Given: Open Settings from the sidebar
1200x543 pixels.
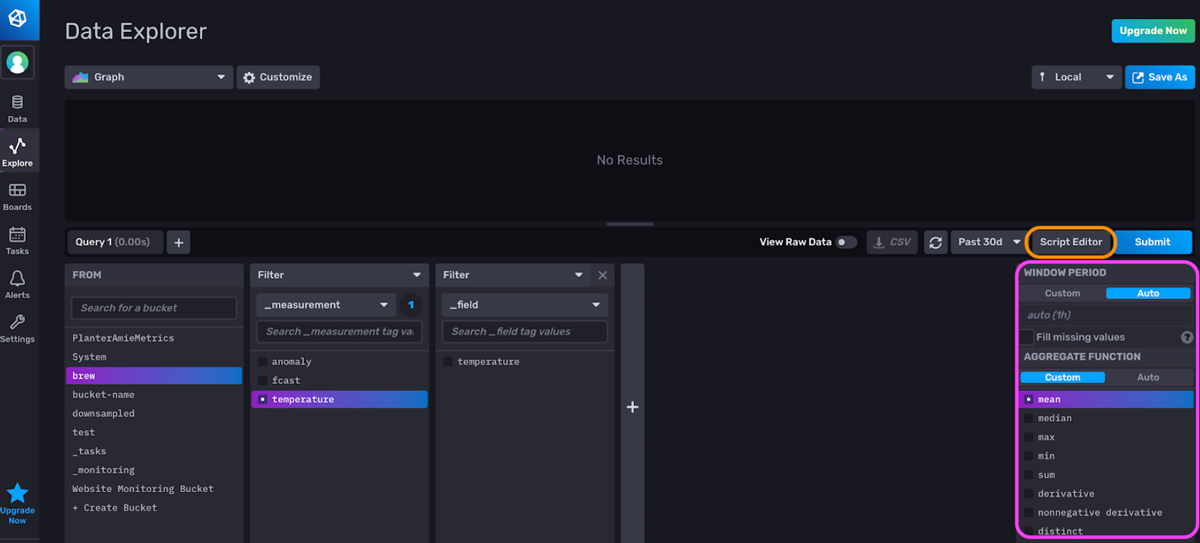Looking at the screenshot, I should pos(17,328).
